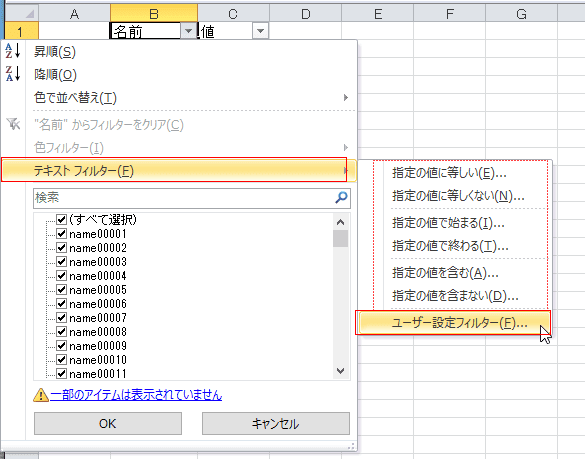Choose 指定の値を含む filter option
Screen dimensions: 585x459
(445, 273)
